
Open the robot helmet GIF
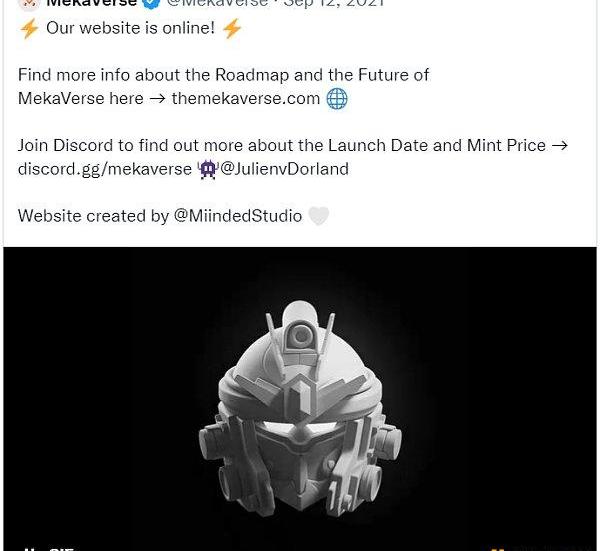(x=300, y=399)
